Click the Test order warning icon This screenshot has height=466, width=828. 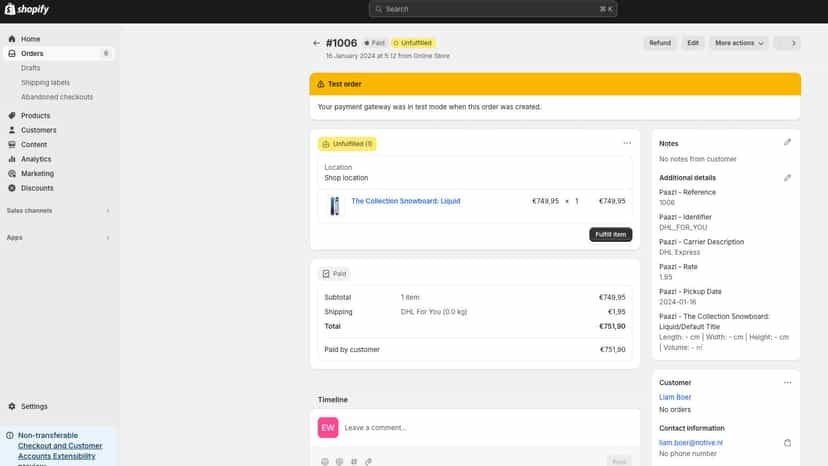tap(321, 84)
